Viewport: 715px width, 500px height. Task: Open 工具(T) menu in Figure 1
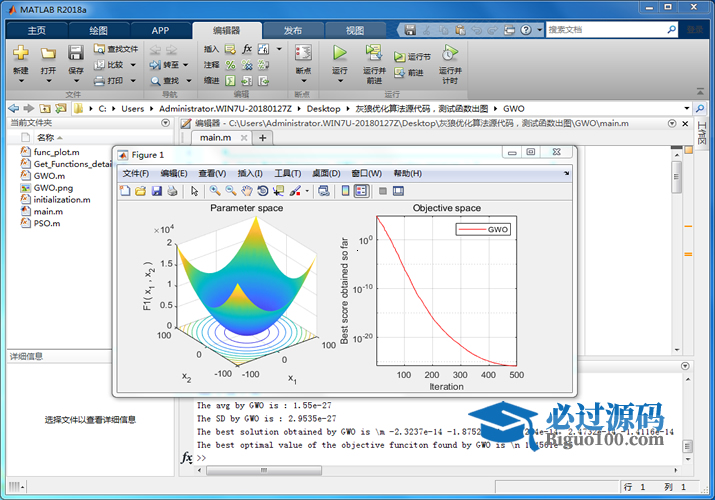point(287,174)
